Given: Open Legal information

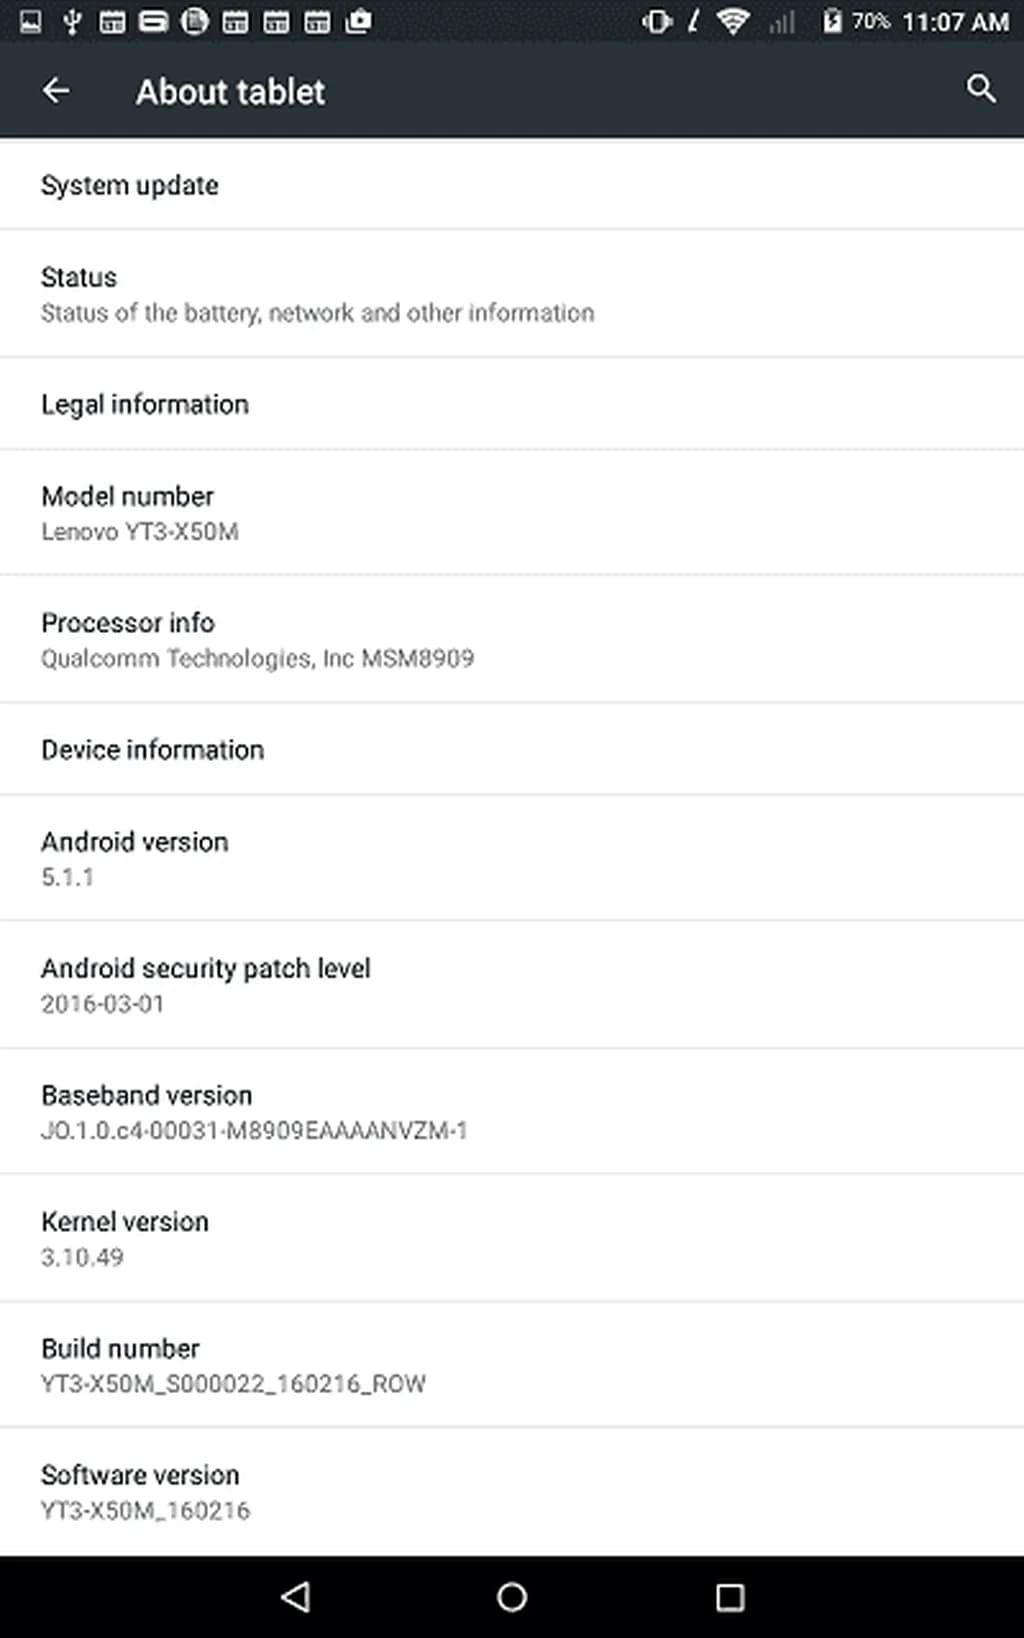Looking at the screenshot, I should click(512, 404).
